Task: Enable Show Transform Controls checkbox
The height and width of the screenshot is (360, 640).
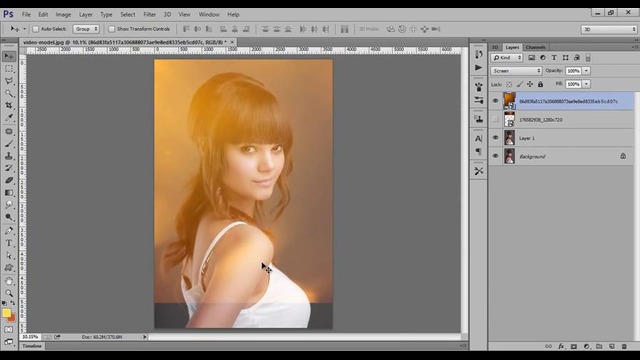Action: point(111,29)
